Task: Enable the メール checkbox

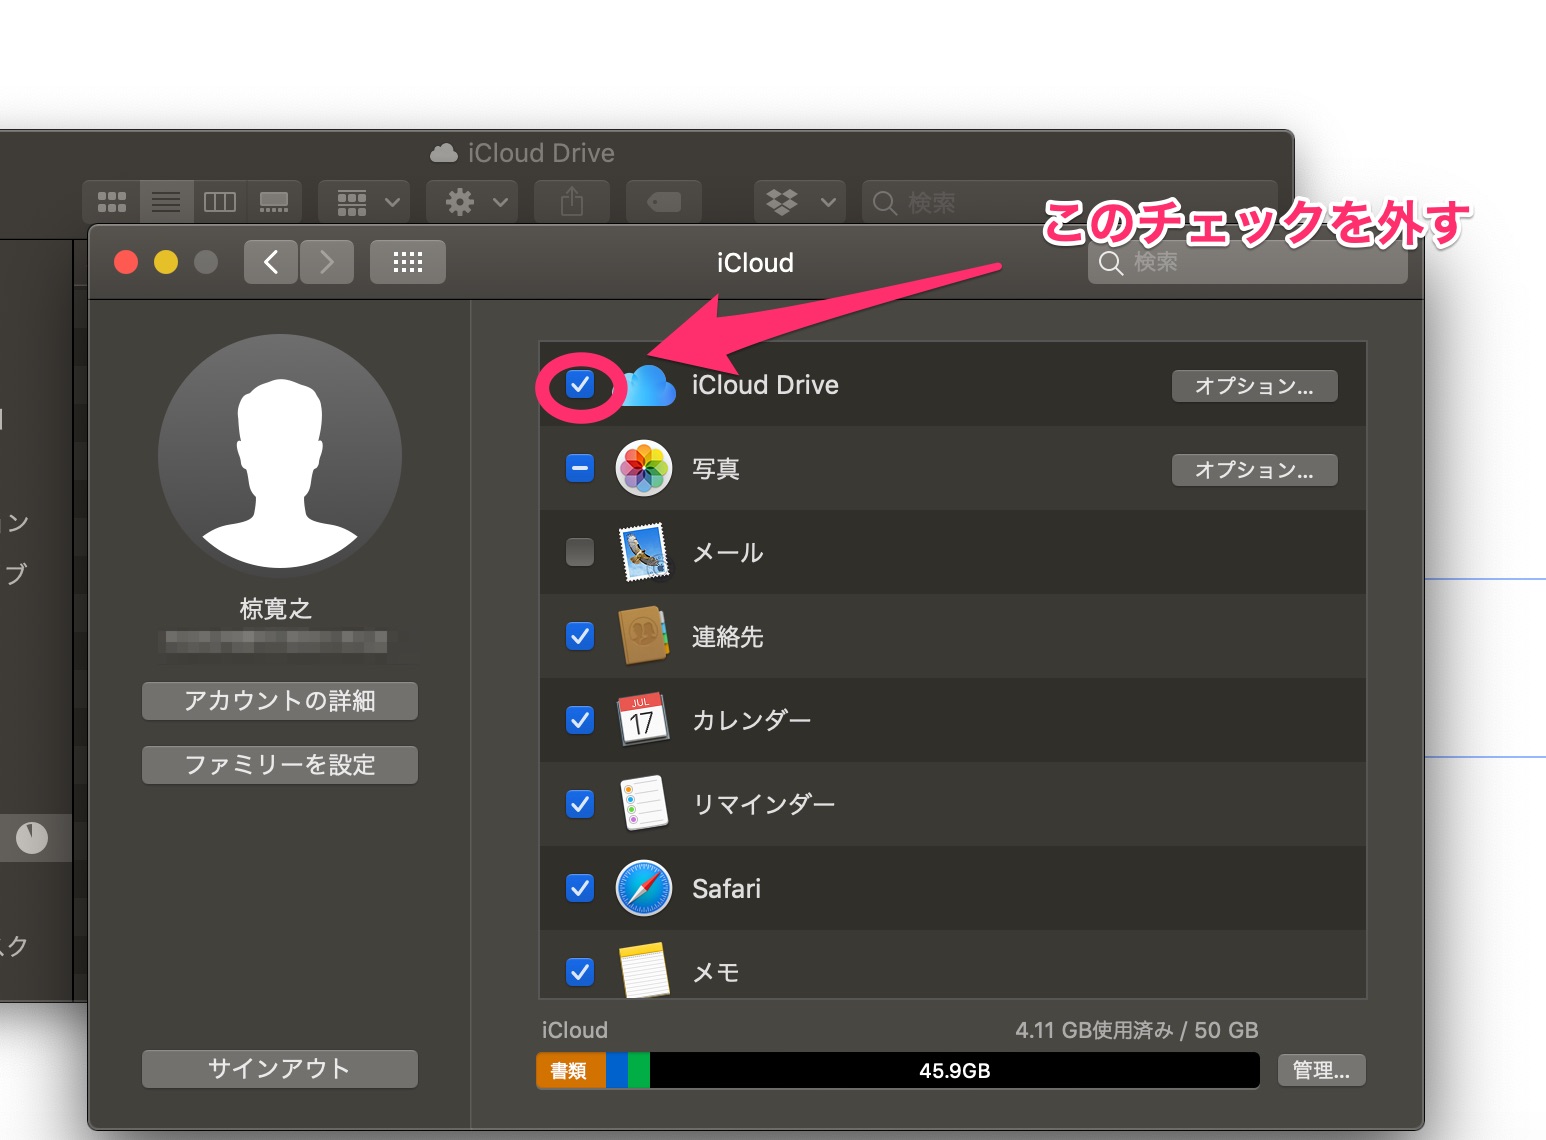Action: [x=580, y=552]
